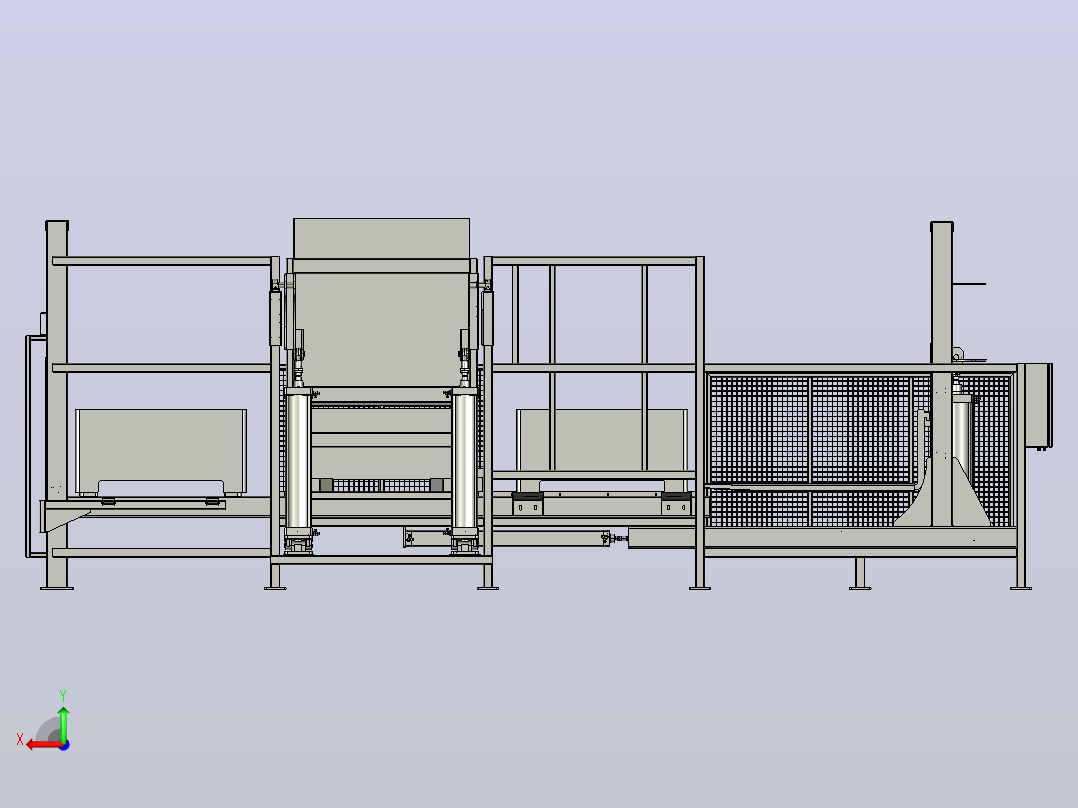Viewport: 1078px width, 808px height.
Task: Select the tall left frame post
Action: tap(57, 404)
